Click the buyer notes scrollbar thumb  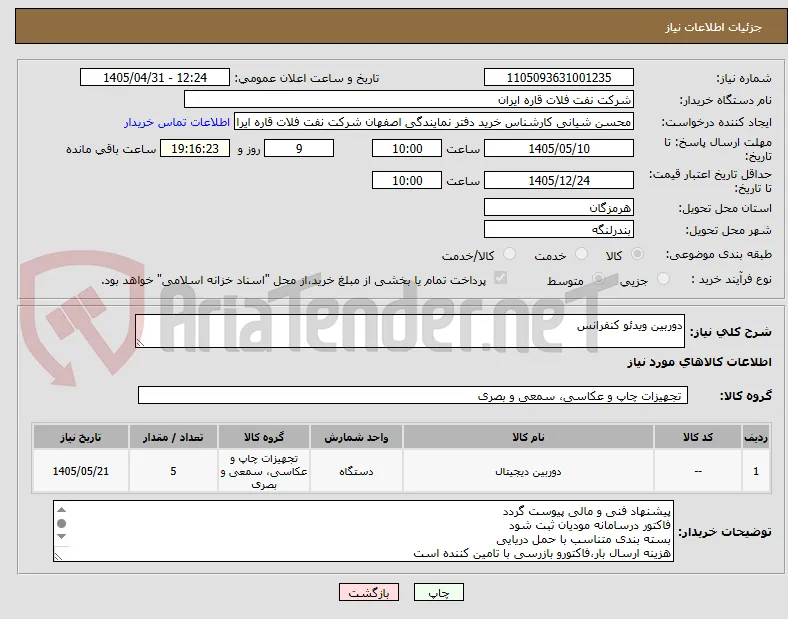pyautogui.click(x=61, y=524)
